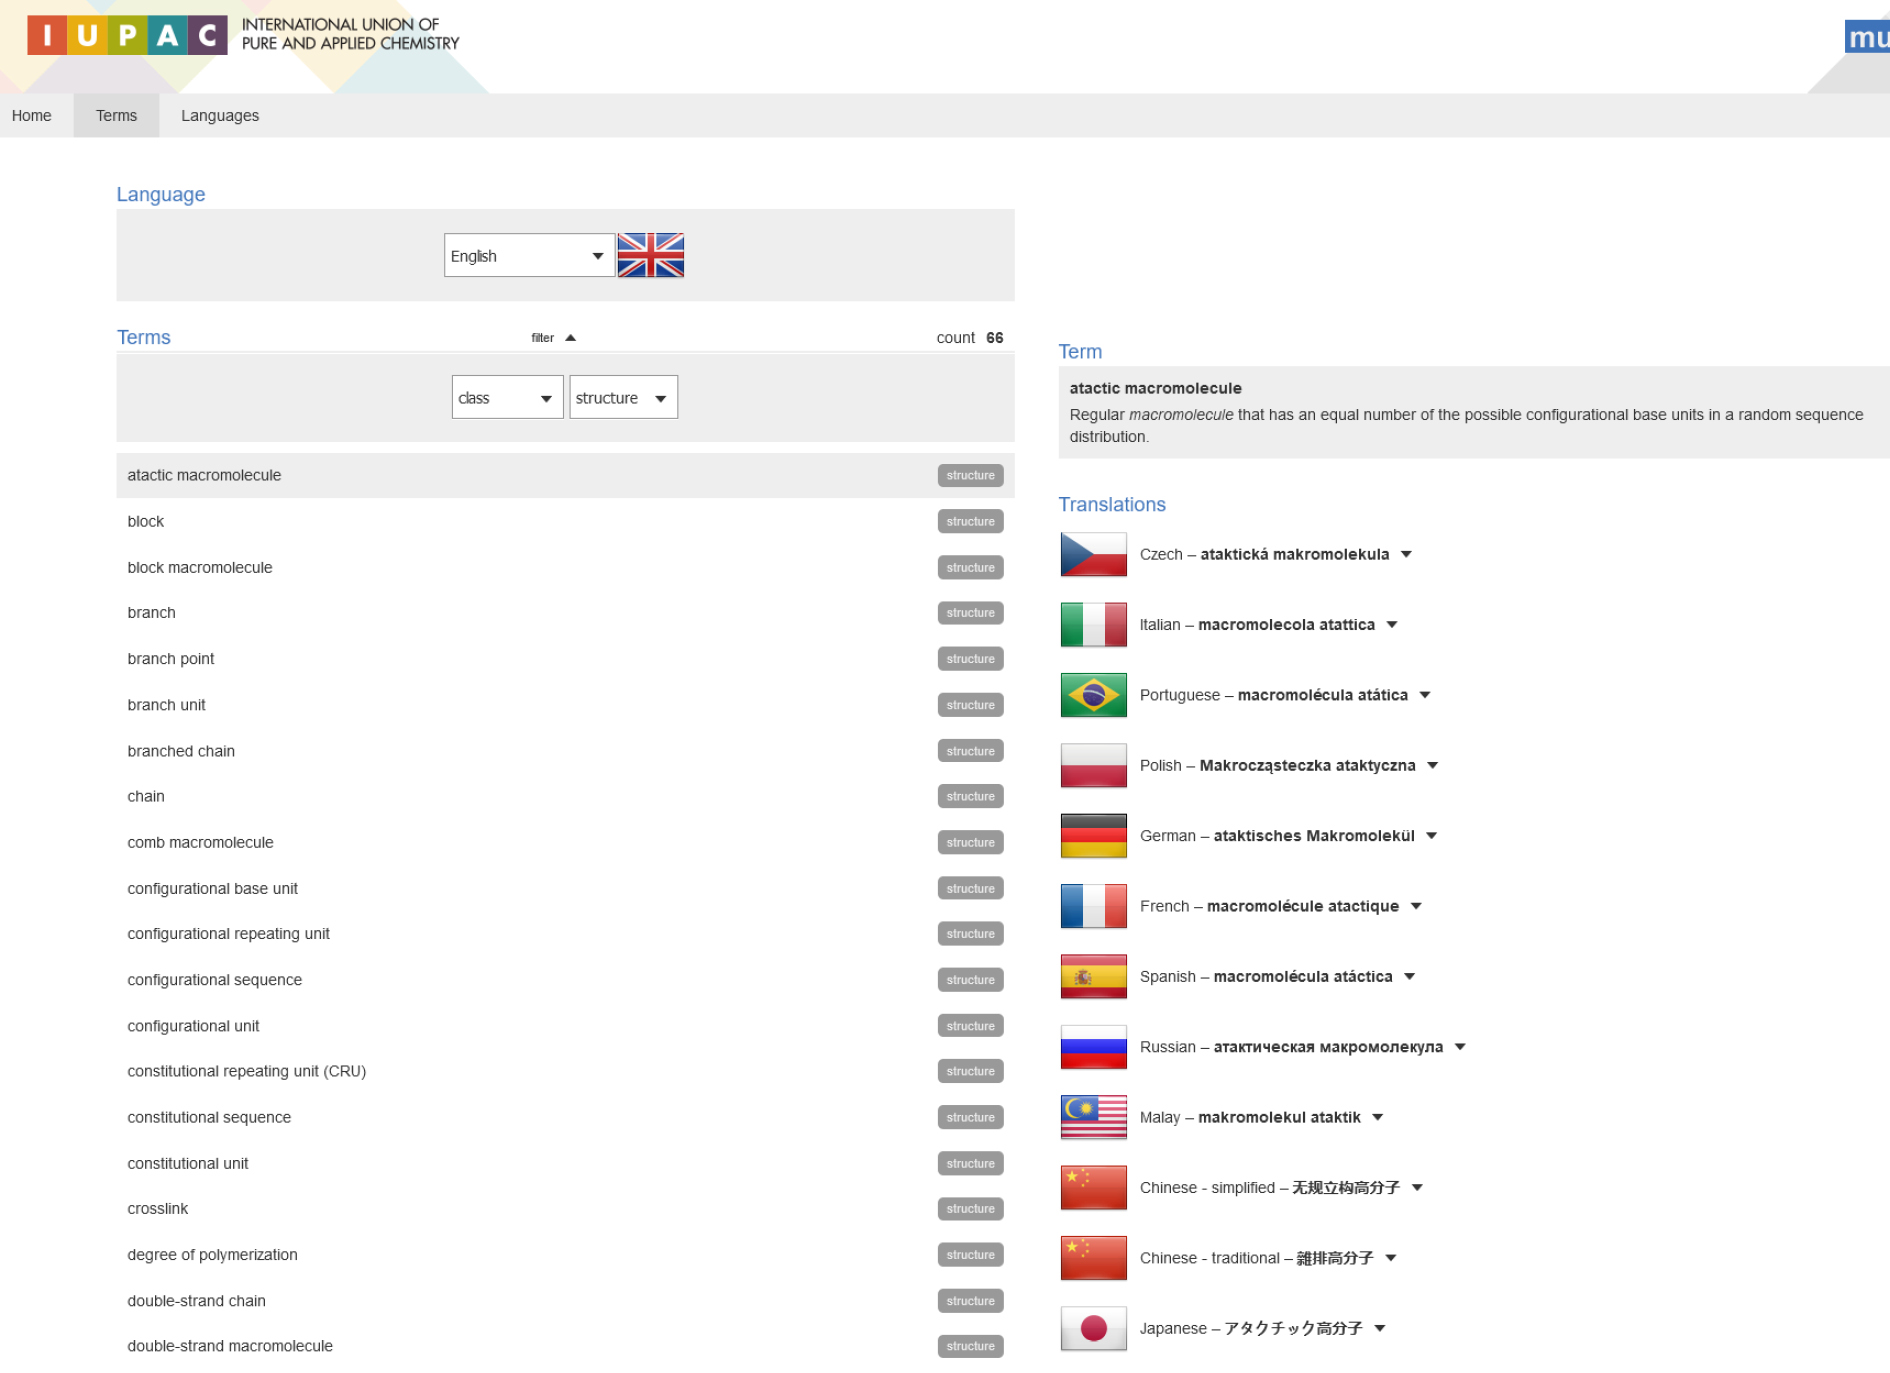Click the IUPAC logo
Viewport: 1890px width, 1373px height.
tap(125, 38)
